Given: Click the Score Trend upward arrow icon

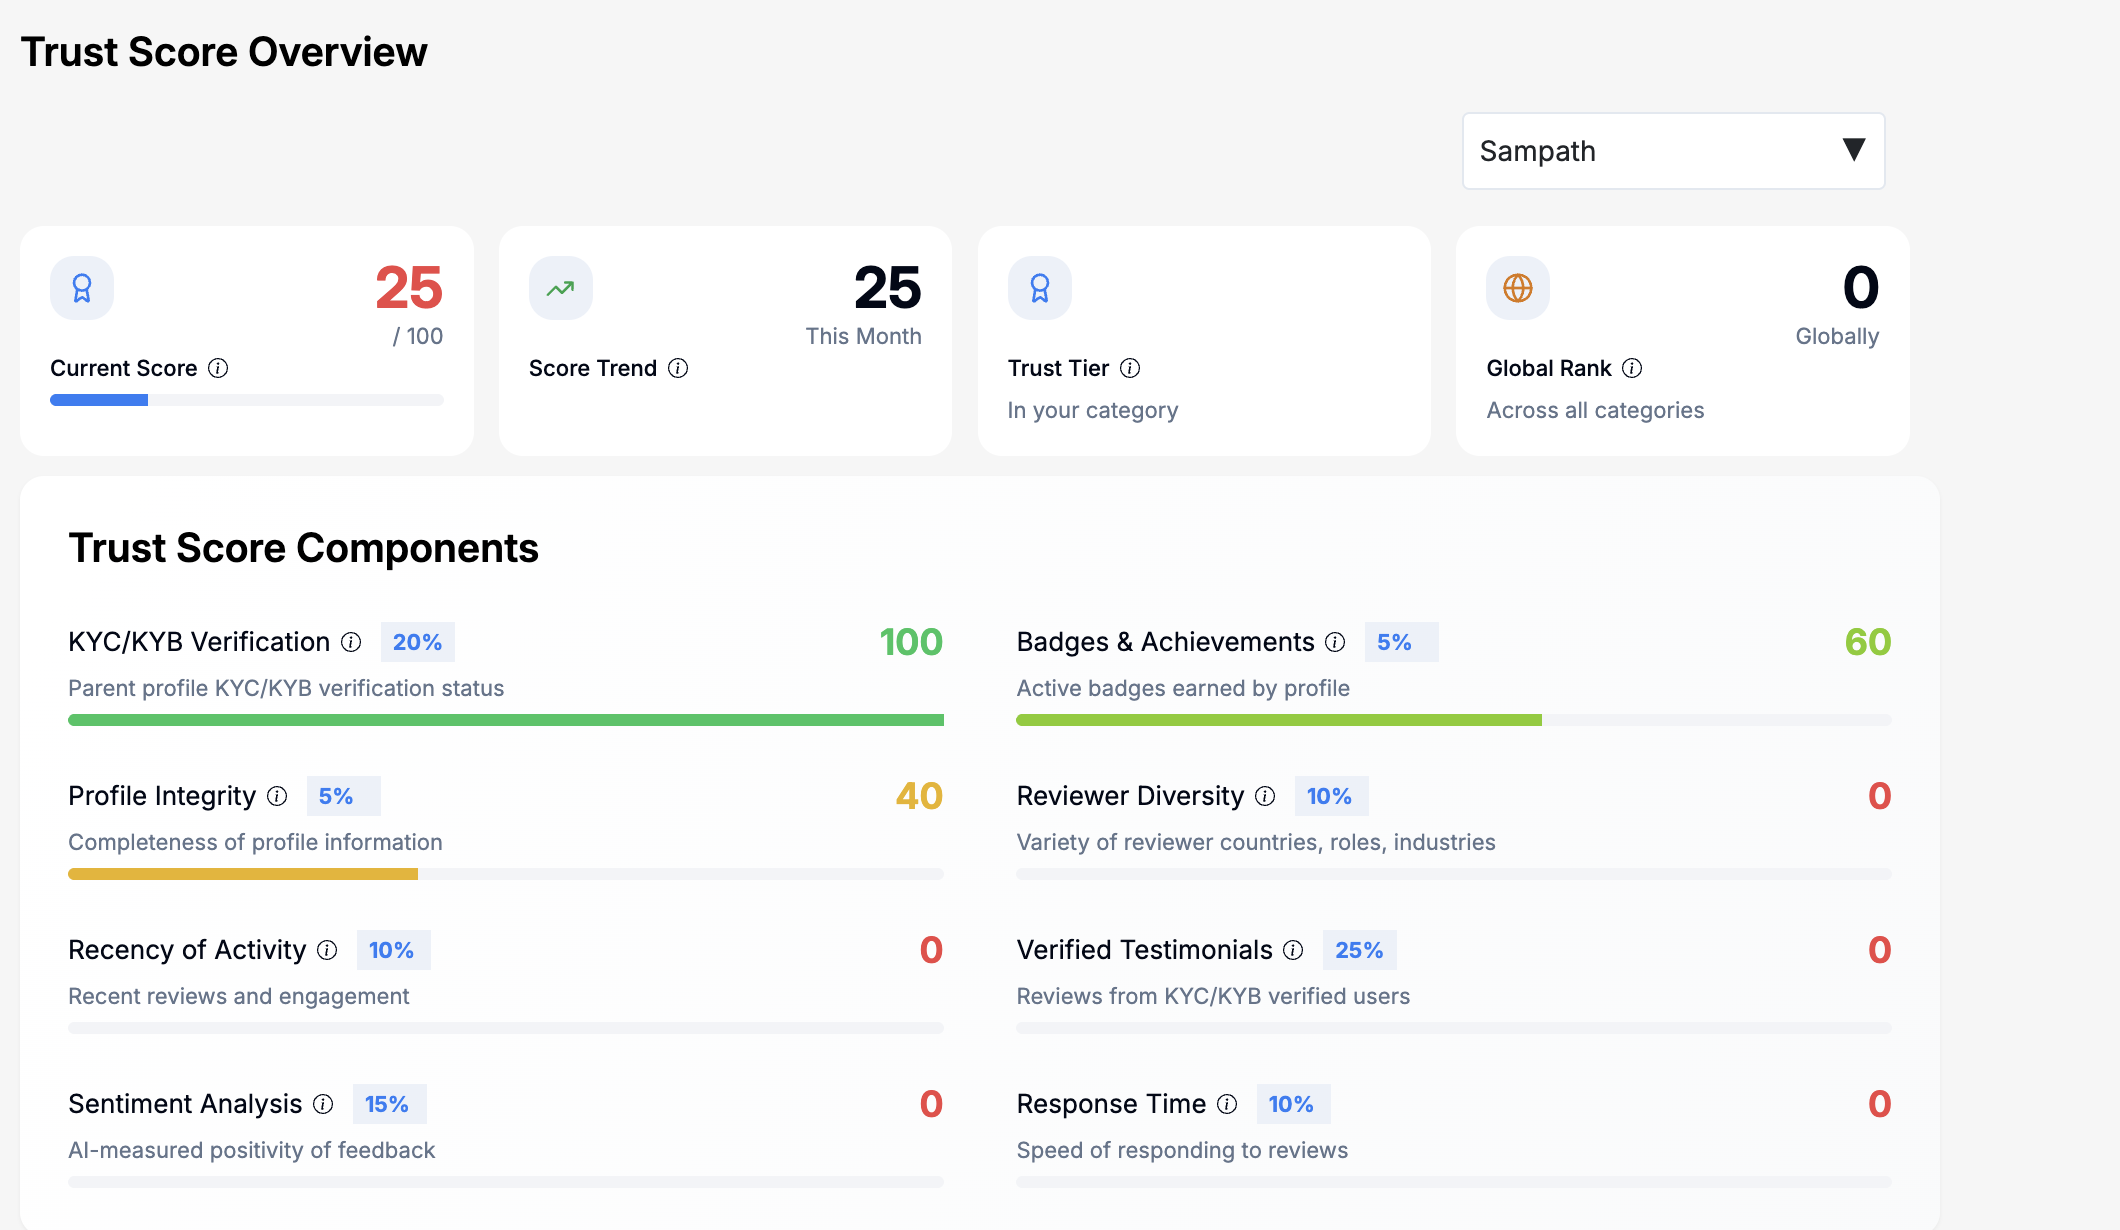Looking at the screenshot, I should point(560,288).
